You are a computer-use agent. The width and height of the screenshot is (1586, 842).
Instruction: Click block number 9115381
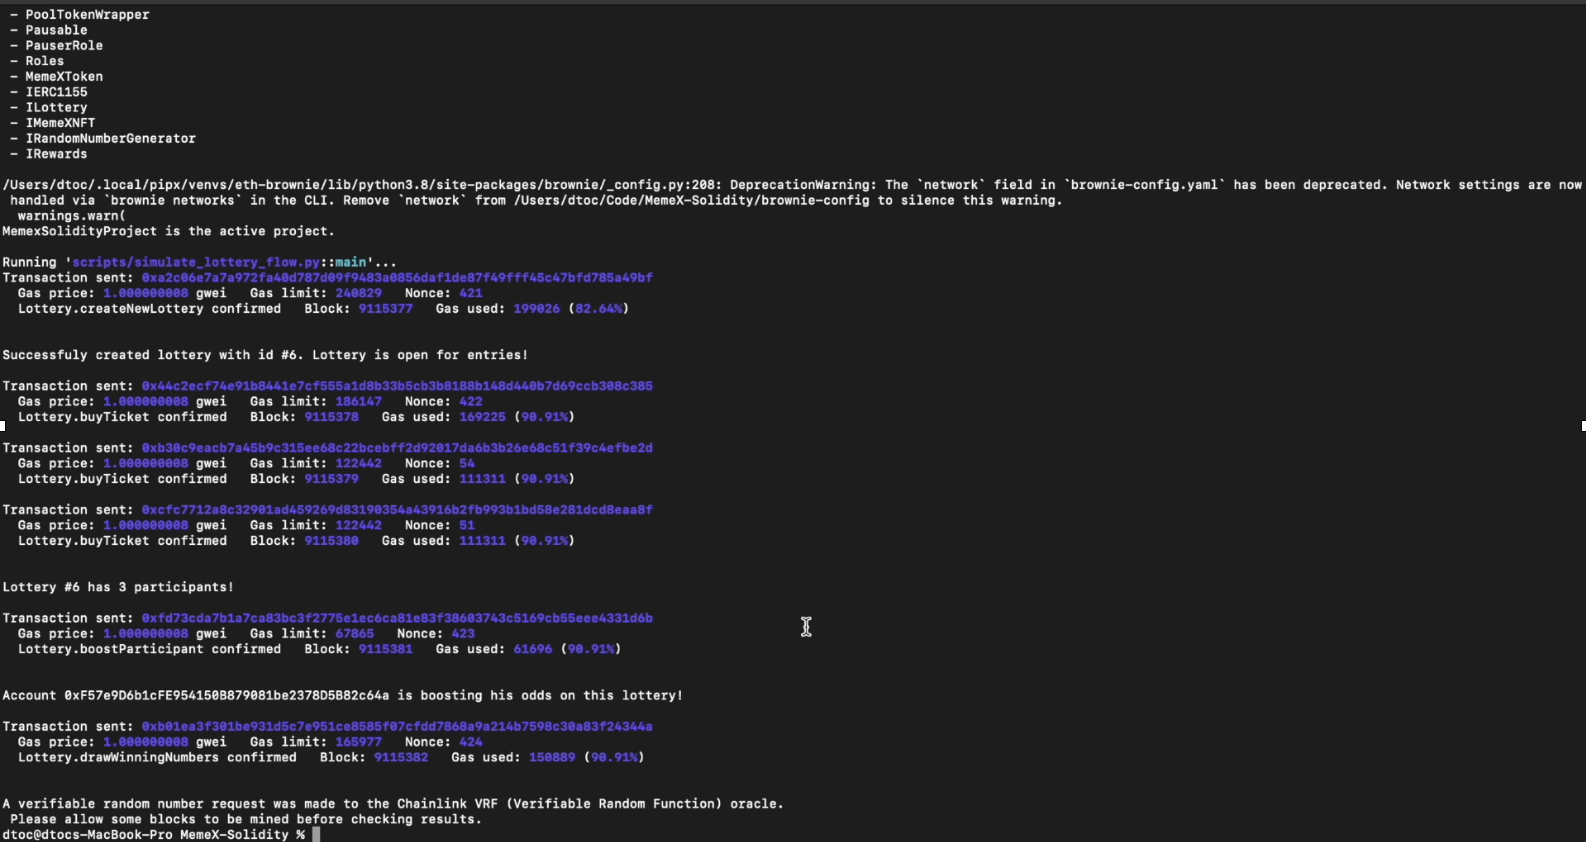point(385,649)
